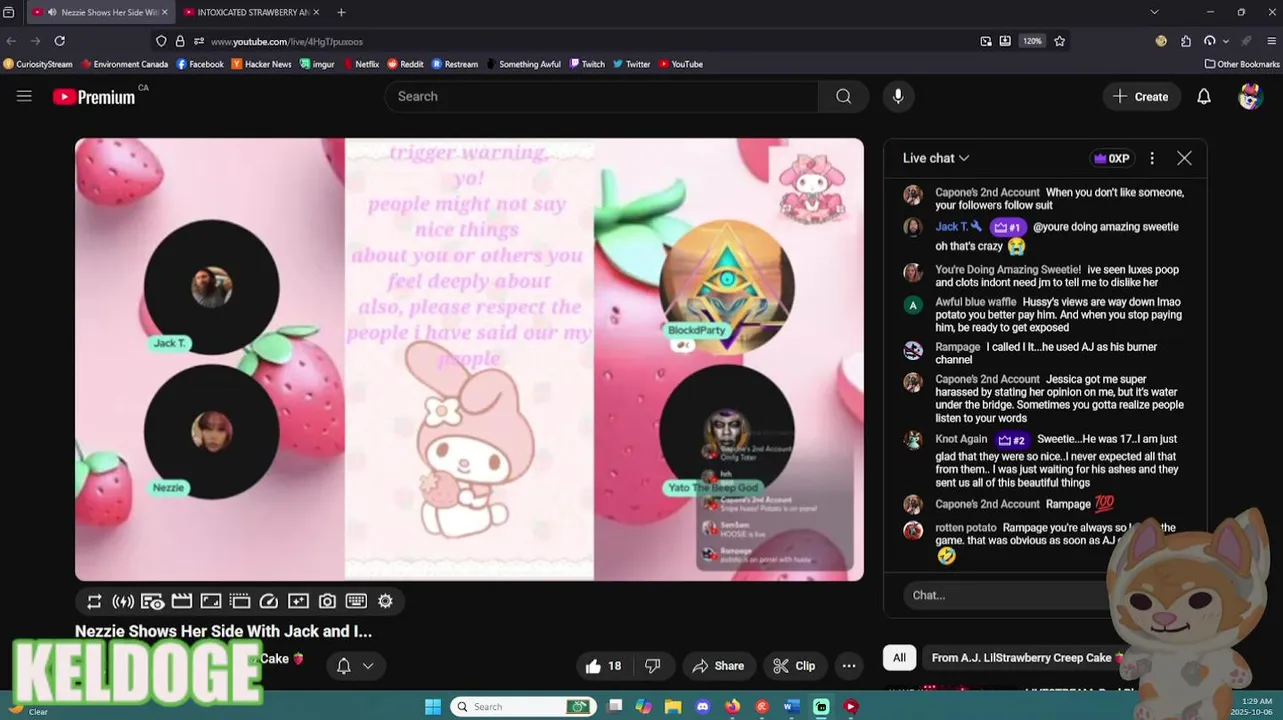The height and width of the screenshot is (720, 1283).
Task: Open Firefox application hamburger menu
Action: 1271,41
